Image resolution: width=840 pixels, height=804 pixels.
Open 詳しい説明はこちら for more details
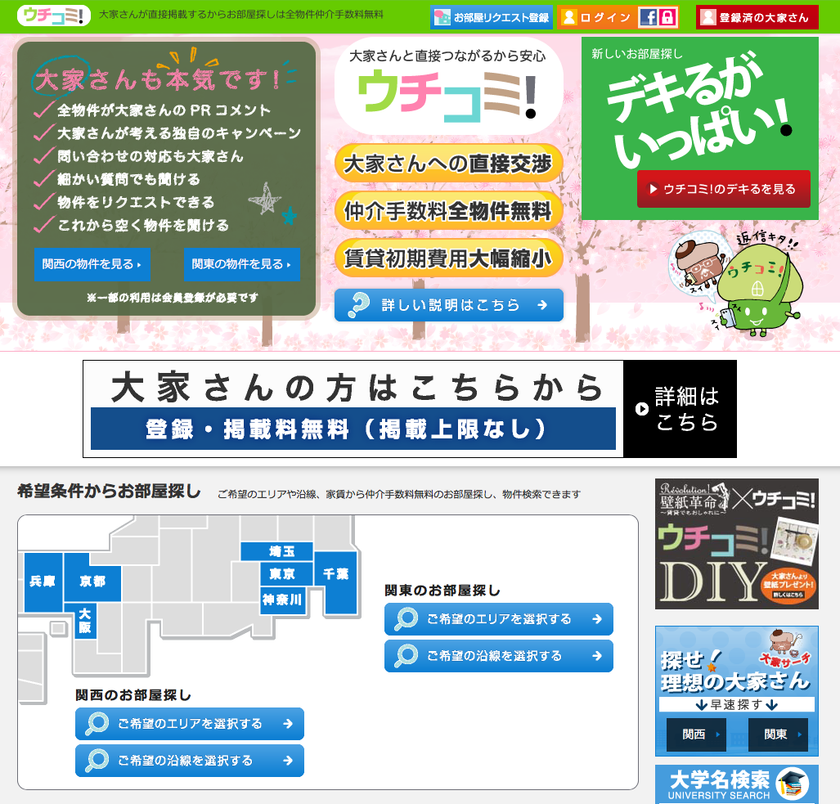[448, 305]
